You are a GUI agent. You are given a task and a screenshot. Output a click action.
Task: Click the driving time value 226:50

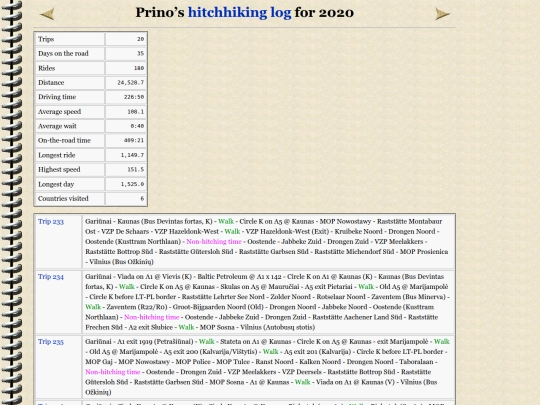coord(134,97)
